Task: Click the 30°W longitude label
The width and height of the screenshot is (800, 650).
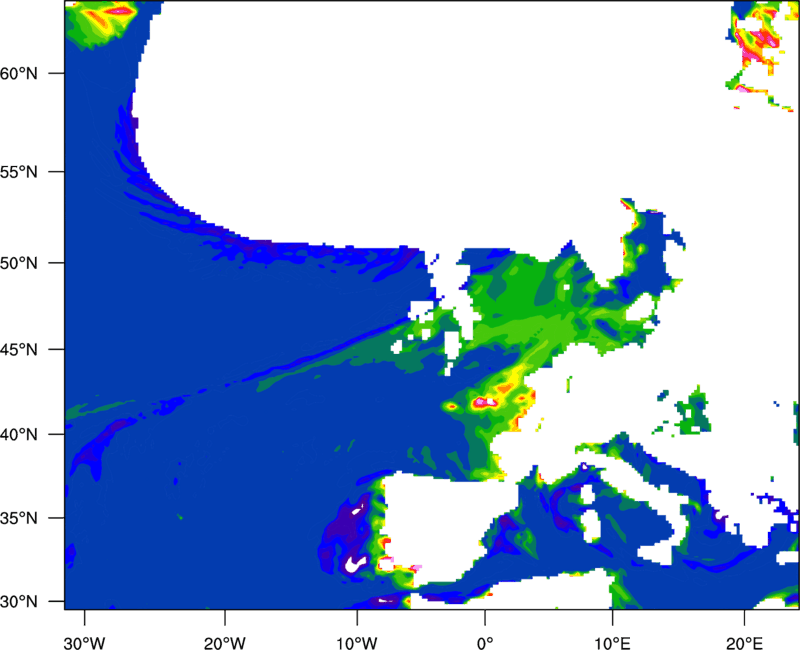Action: (84, 643)
